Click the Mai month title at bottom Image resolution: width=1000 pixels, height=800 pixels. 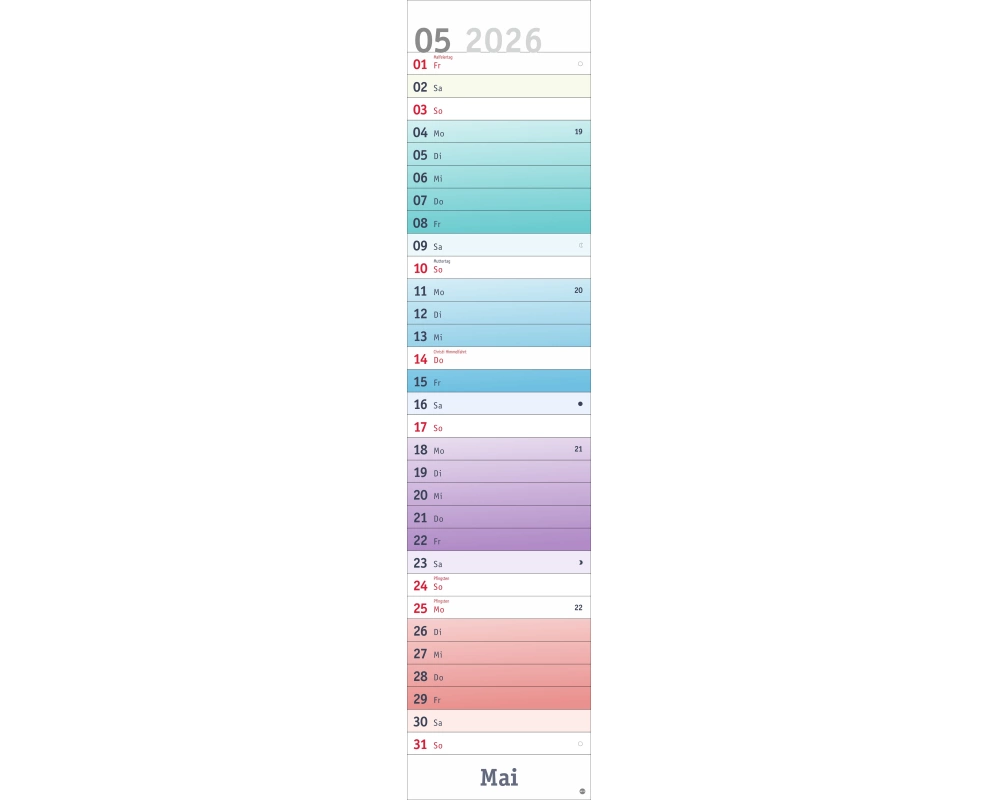point(499,777)
